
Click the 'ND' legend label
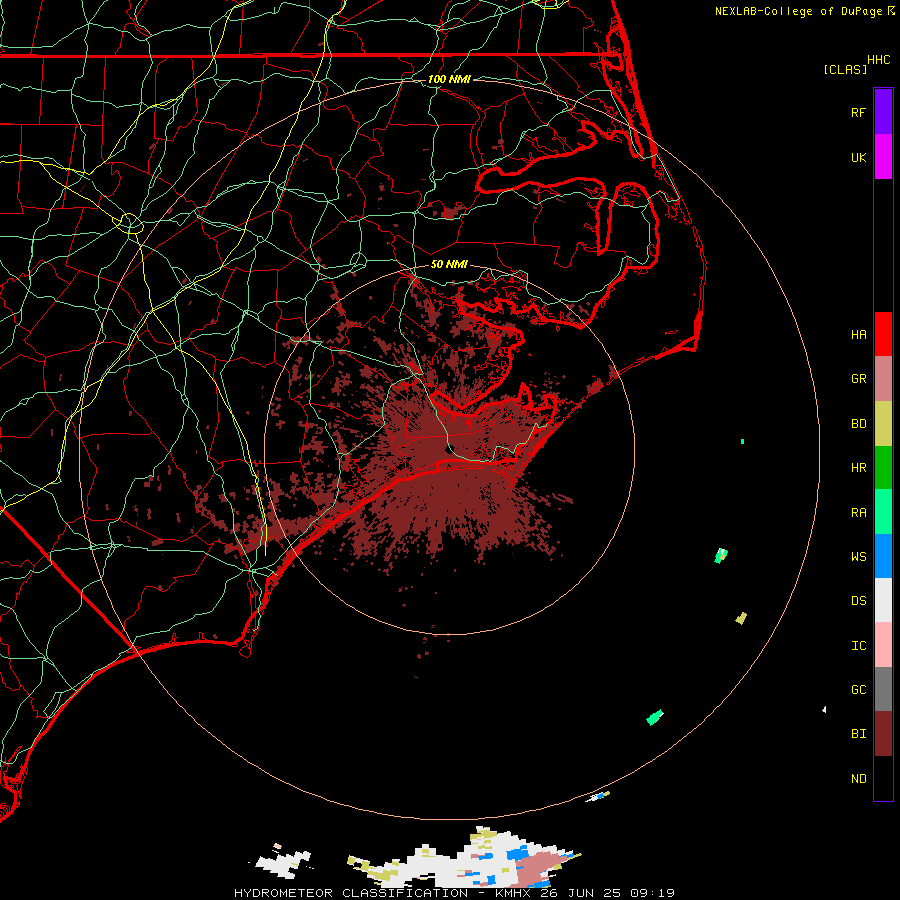[x=858, y=779]
